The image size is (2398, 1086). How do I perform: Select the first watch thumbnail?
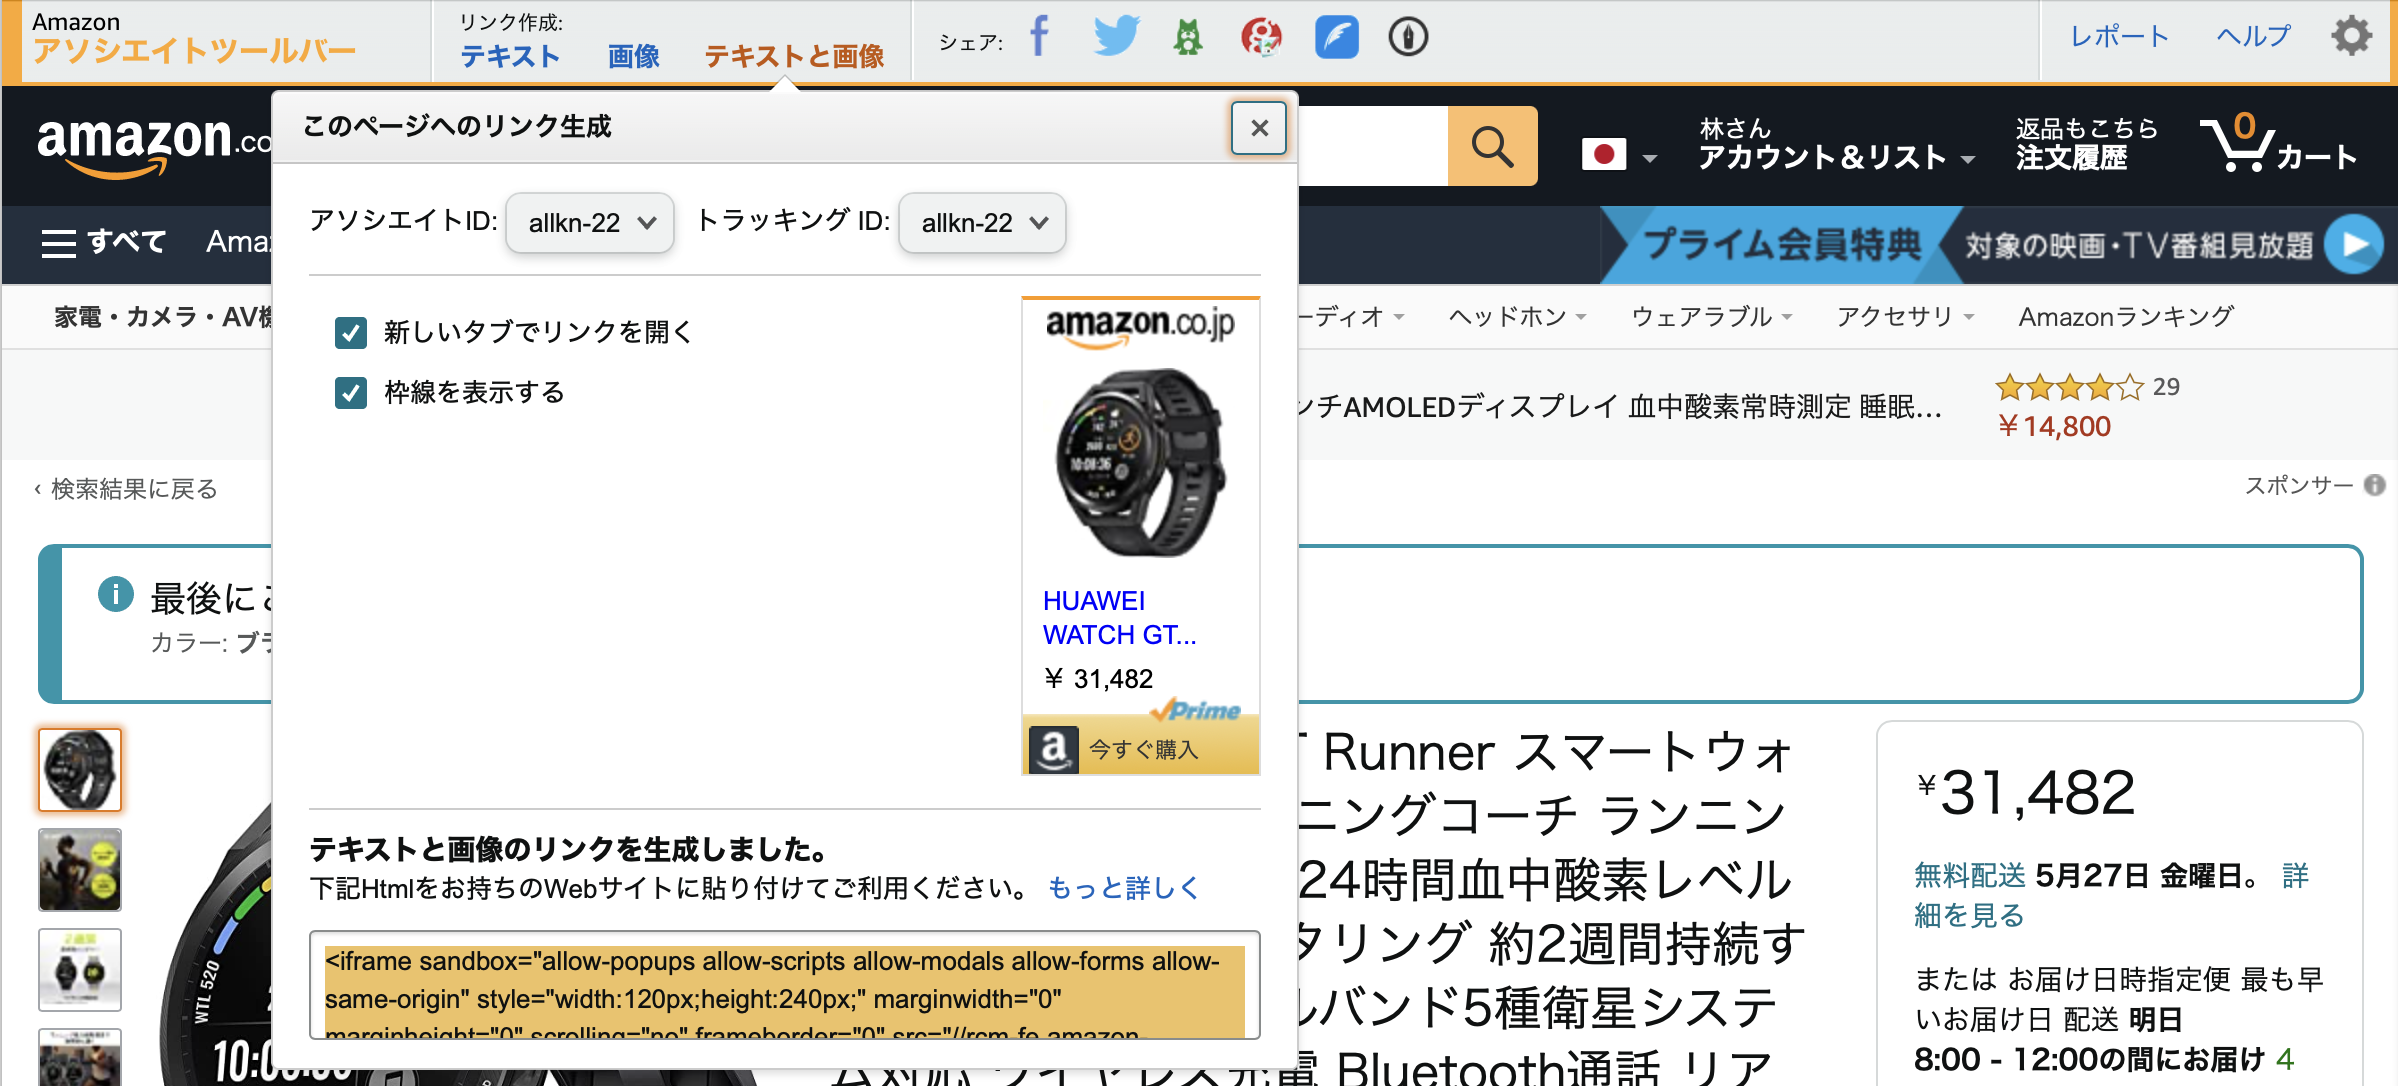click(80, 769)
